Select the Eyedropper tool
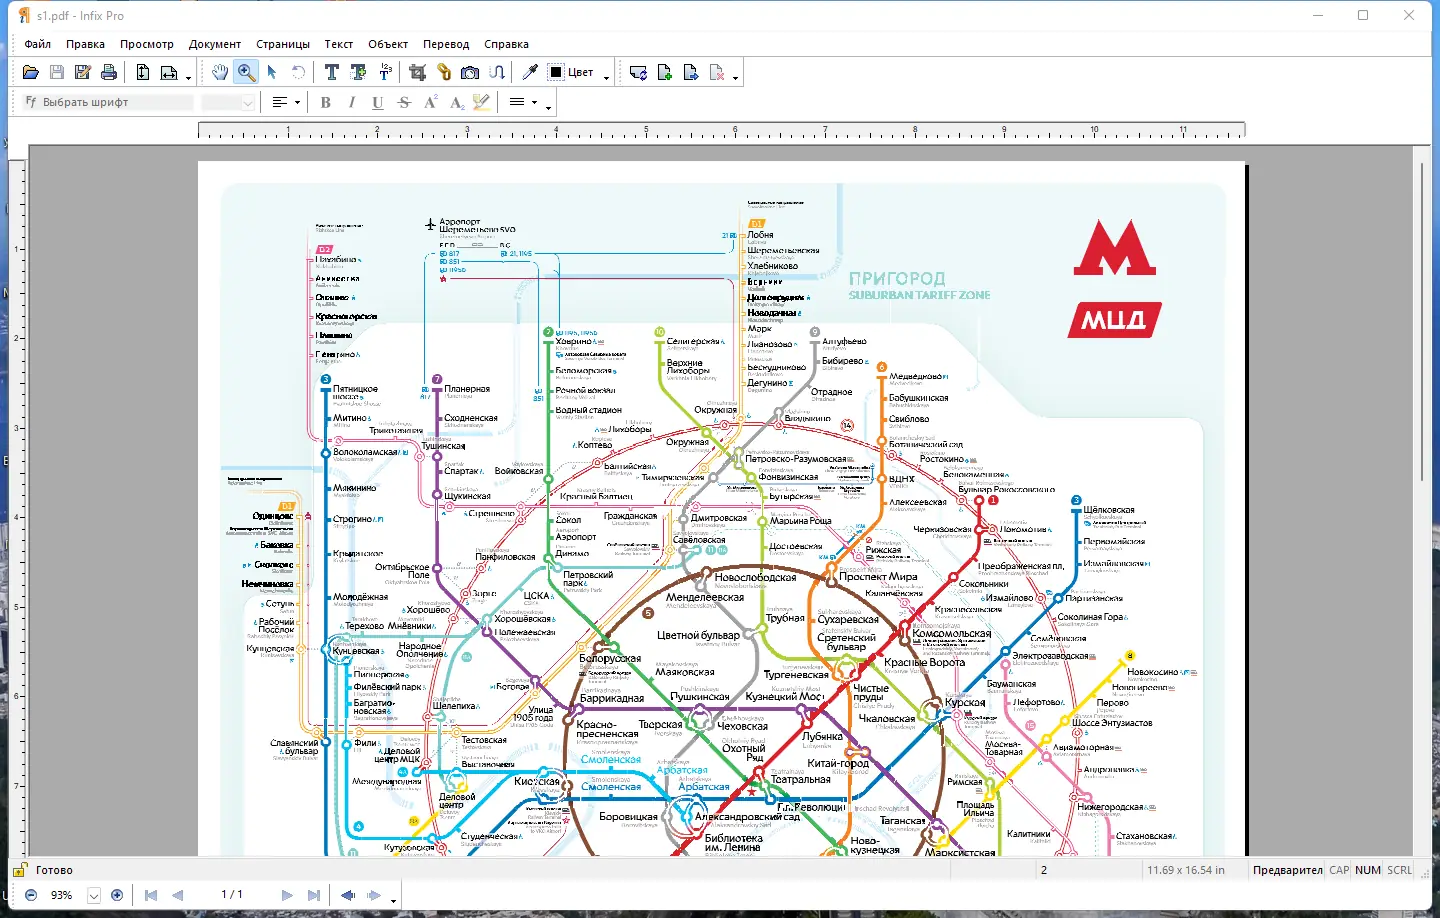The height and width of the screenshot is (918, 1440). tap(530, 72)
